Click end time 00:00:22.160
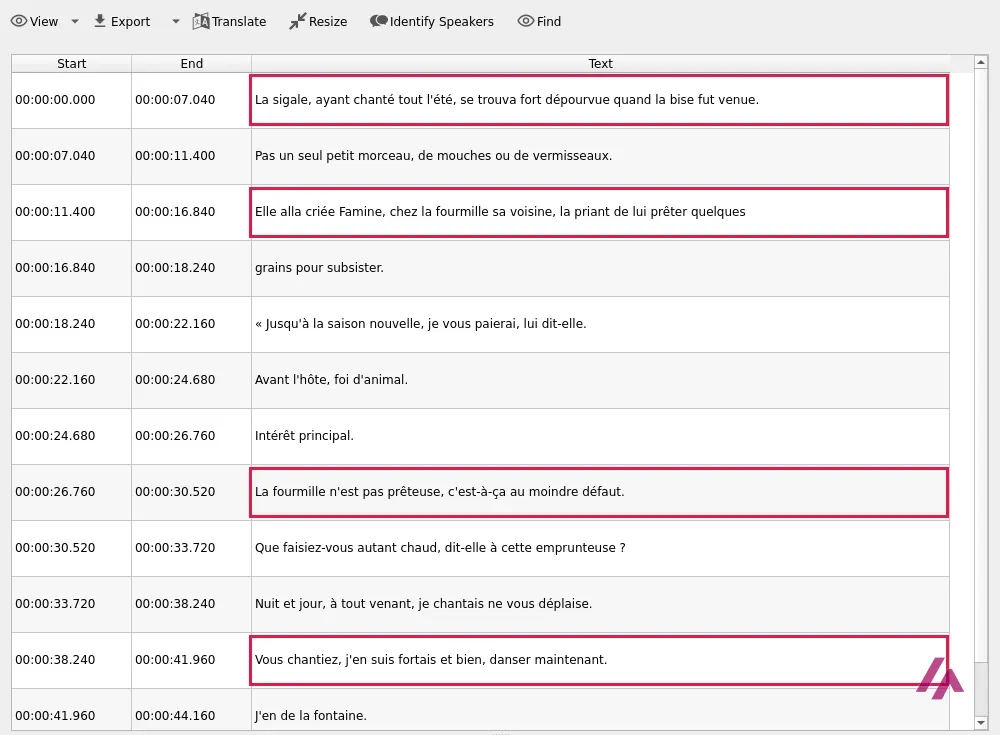Image resolution: width=1000 pixels, height=735 pixels. pyautogui.click(x=175, y=323)
